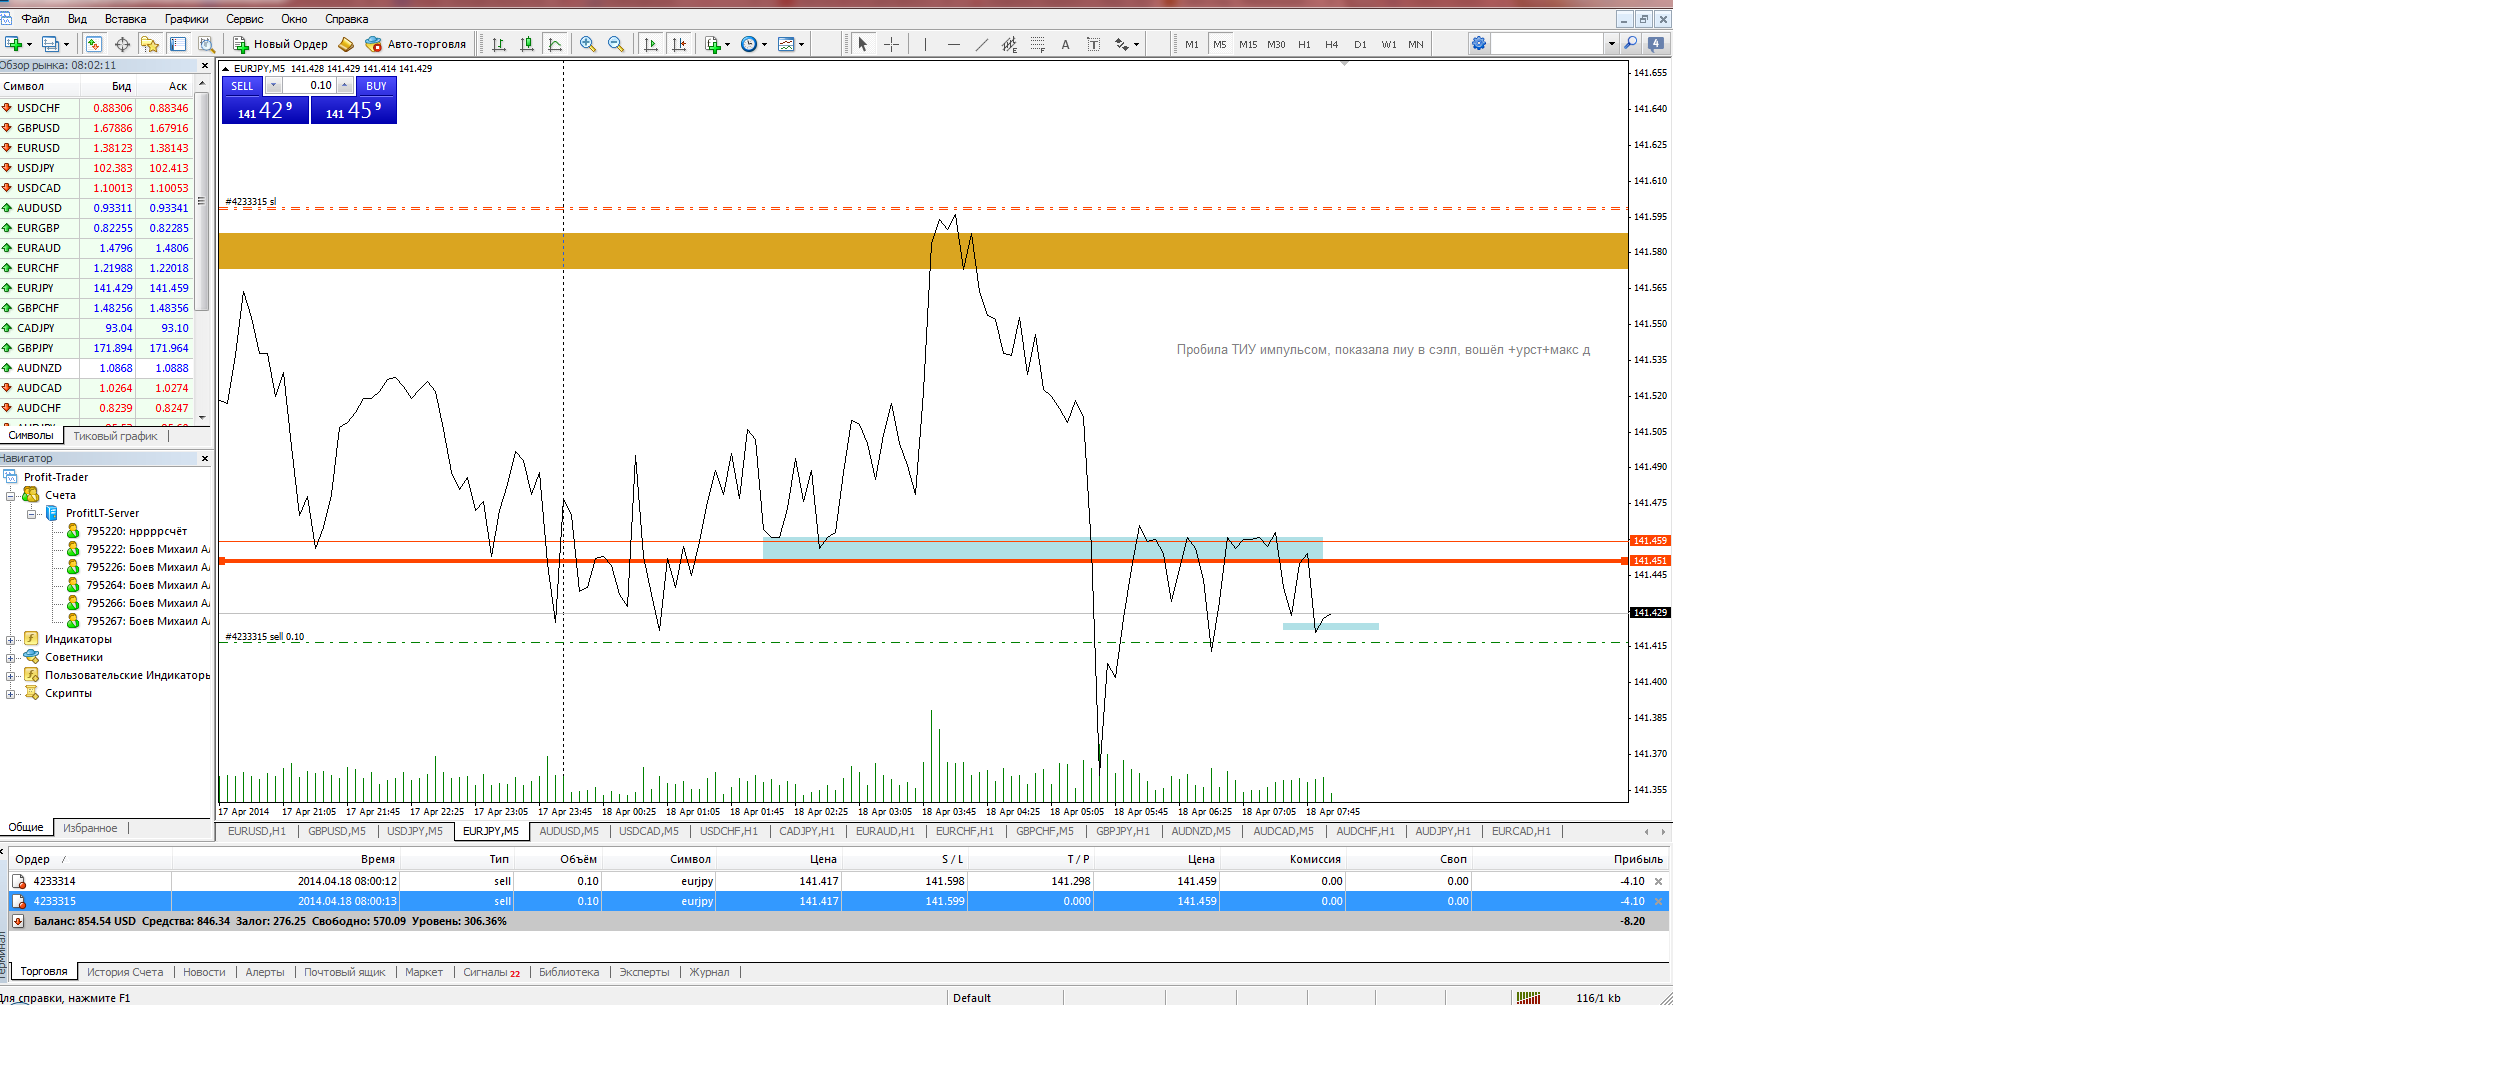Image resolution: width=2504 pixels, height=1086 pixels.
Task: Draw a horizontal line tool
Action: click(953, 44)
